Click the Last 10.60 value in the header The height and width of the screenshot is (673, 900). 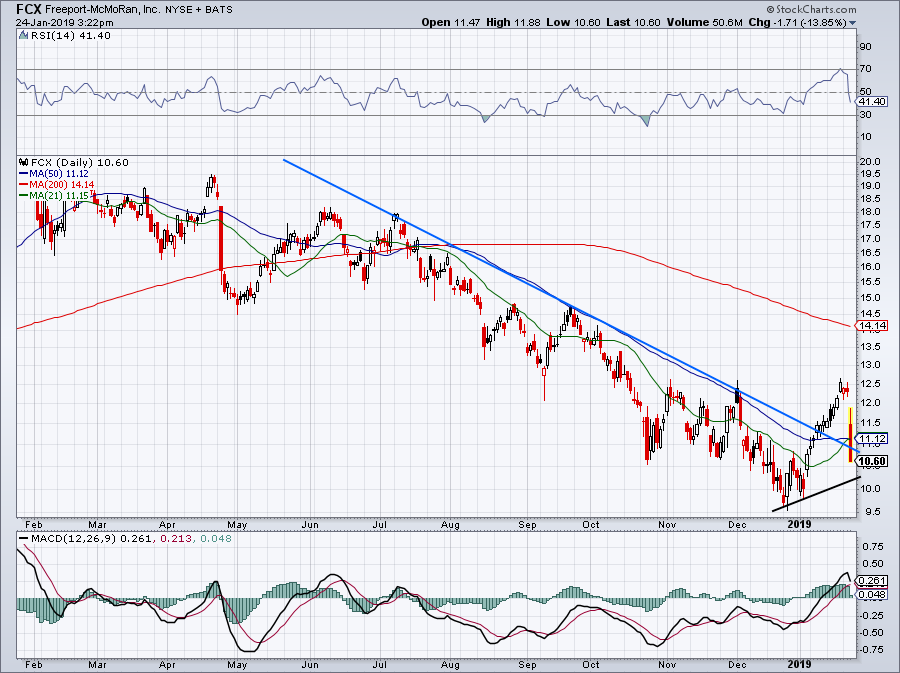[x=634, y=22]
